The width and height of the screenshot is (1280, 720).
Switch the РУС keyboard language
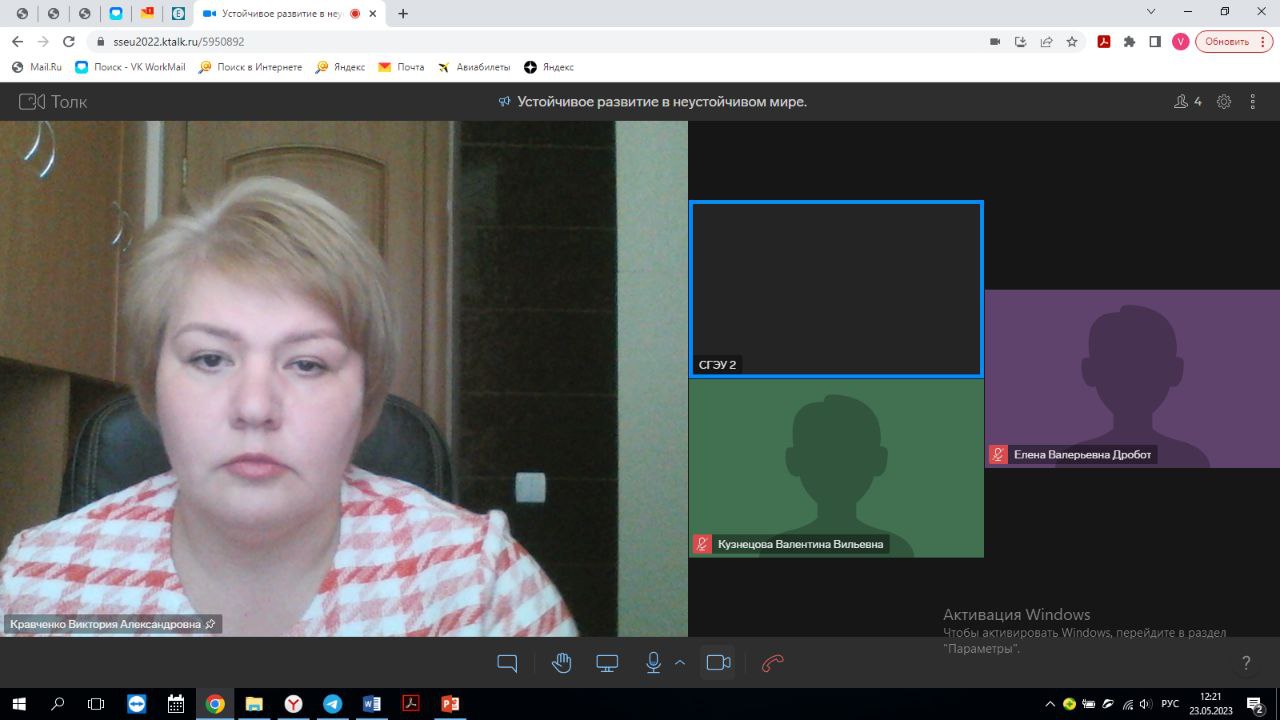coord(1170,704)
